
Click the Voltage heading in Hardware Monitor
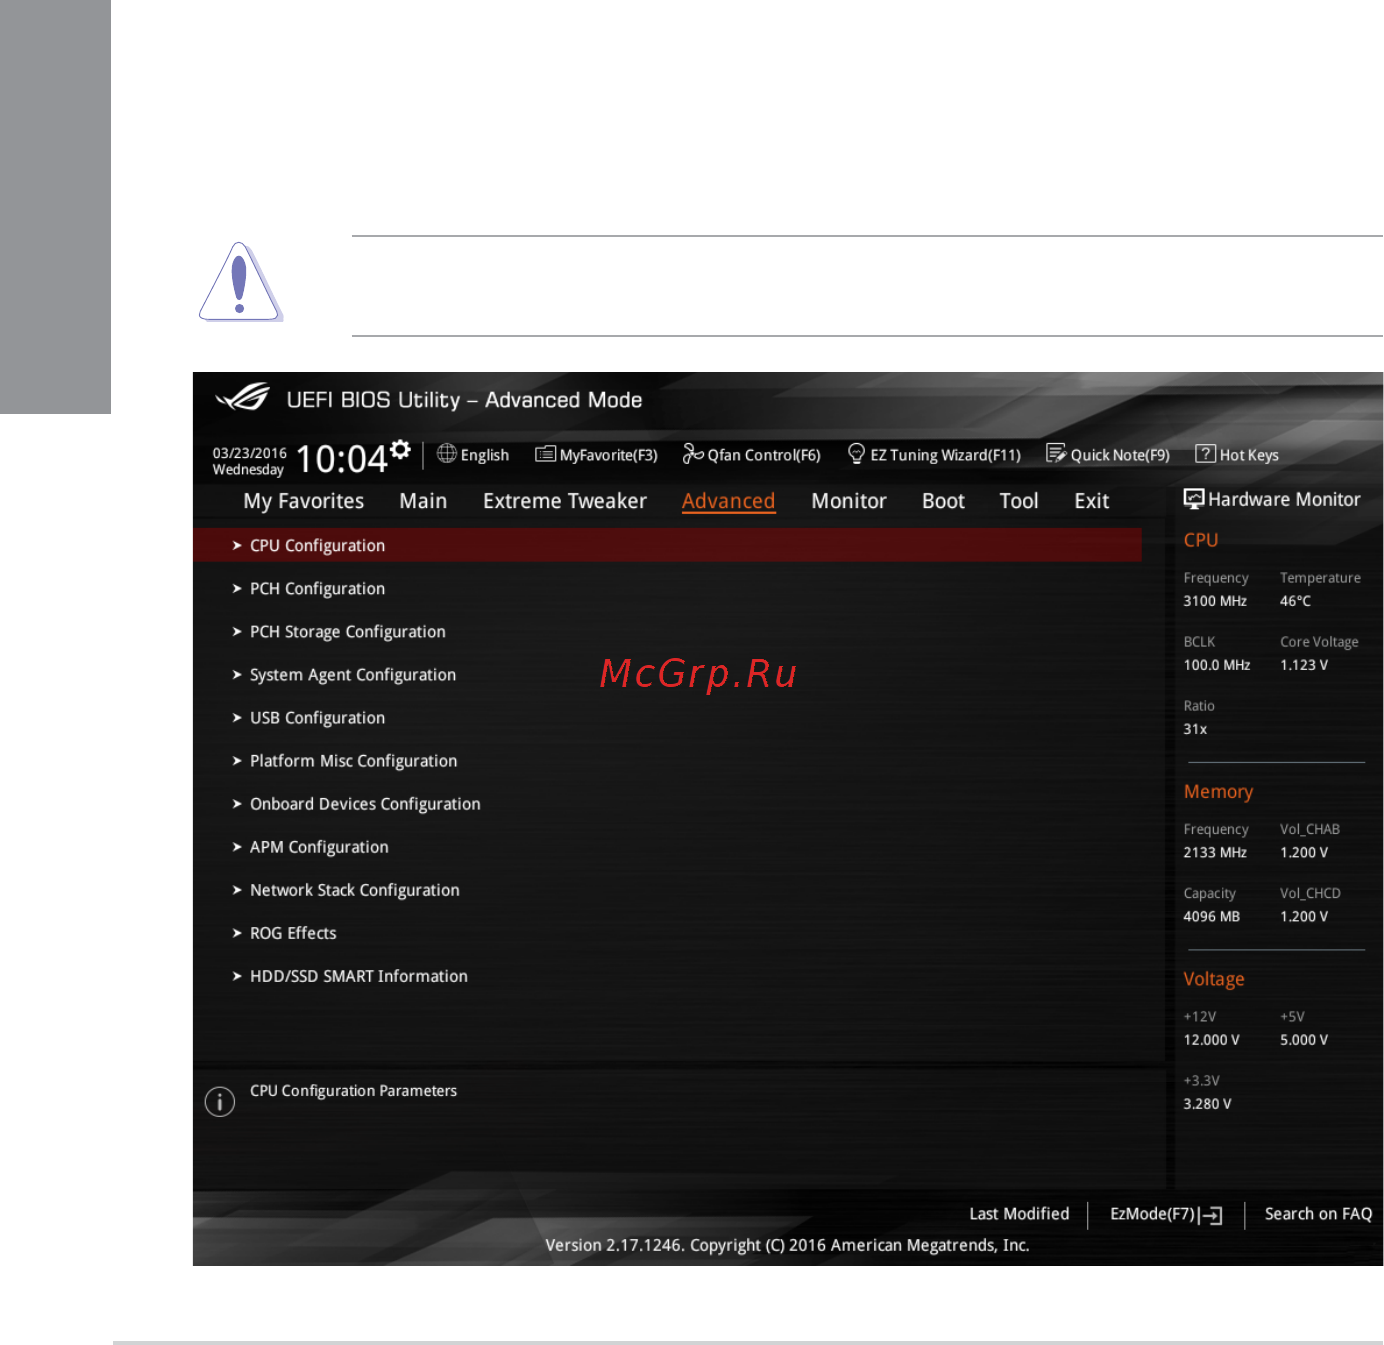coord(1214,979)
